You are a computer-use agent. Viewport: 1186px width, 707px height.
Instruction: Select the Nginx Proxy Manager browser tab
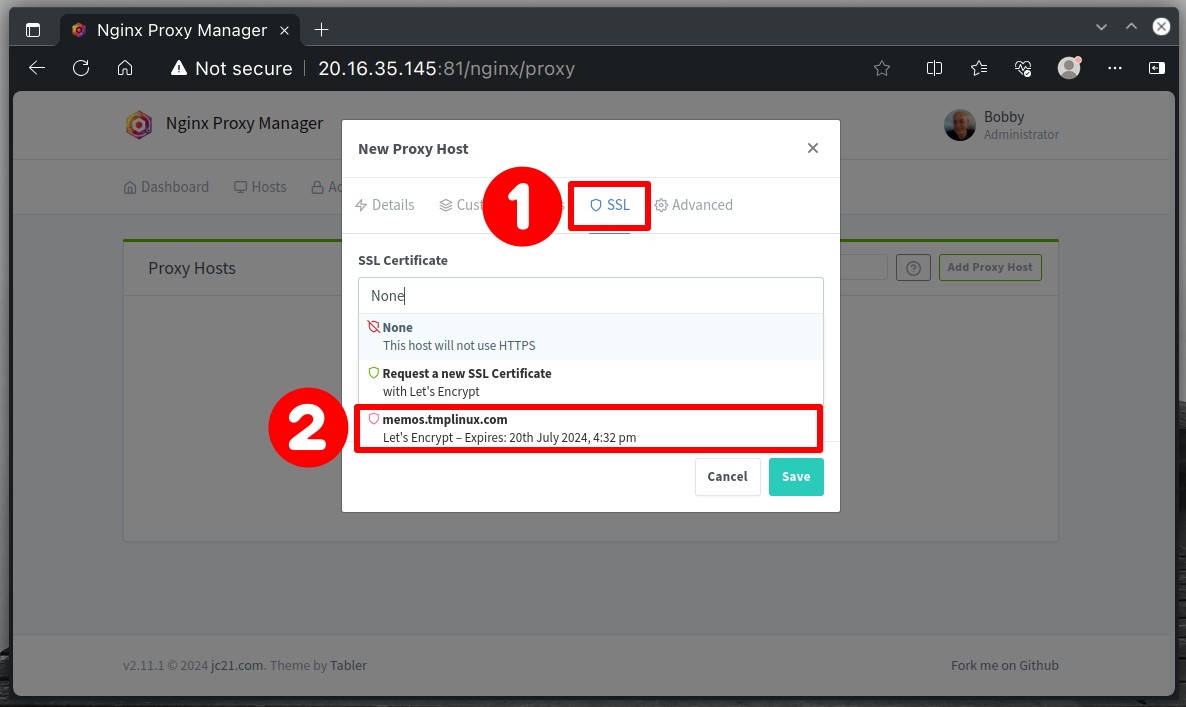[180, 30]
